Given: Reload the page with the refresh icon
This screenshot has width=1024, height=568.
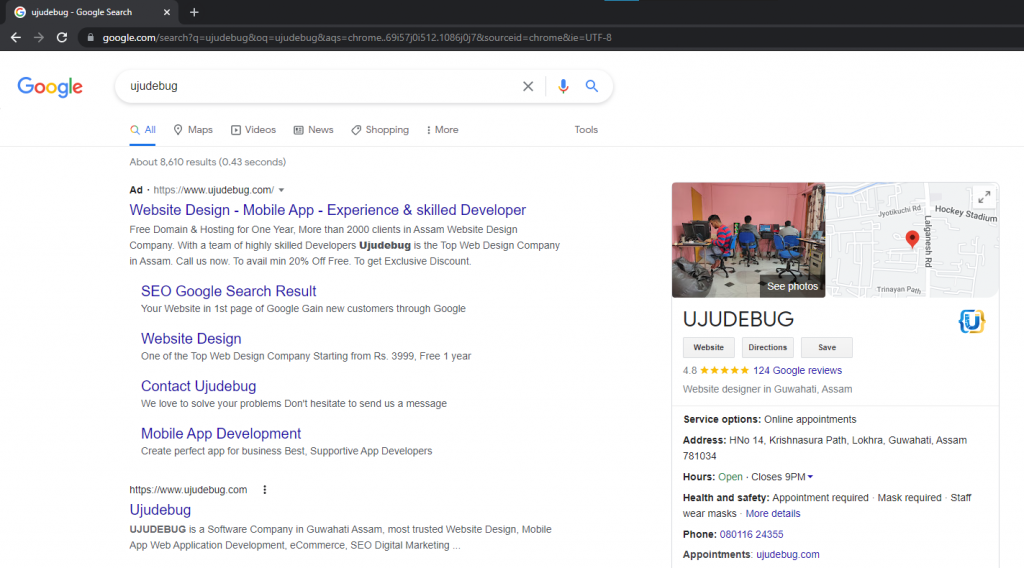Looking at the screenshot, I should pos(62,38).
